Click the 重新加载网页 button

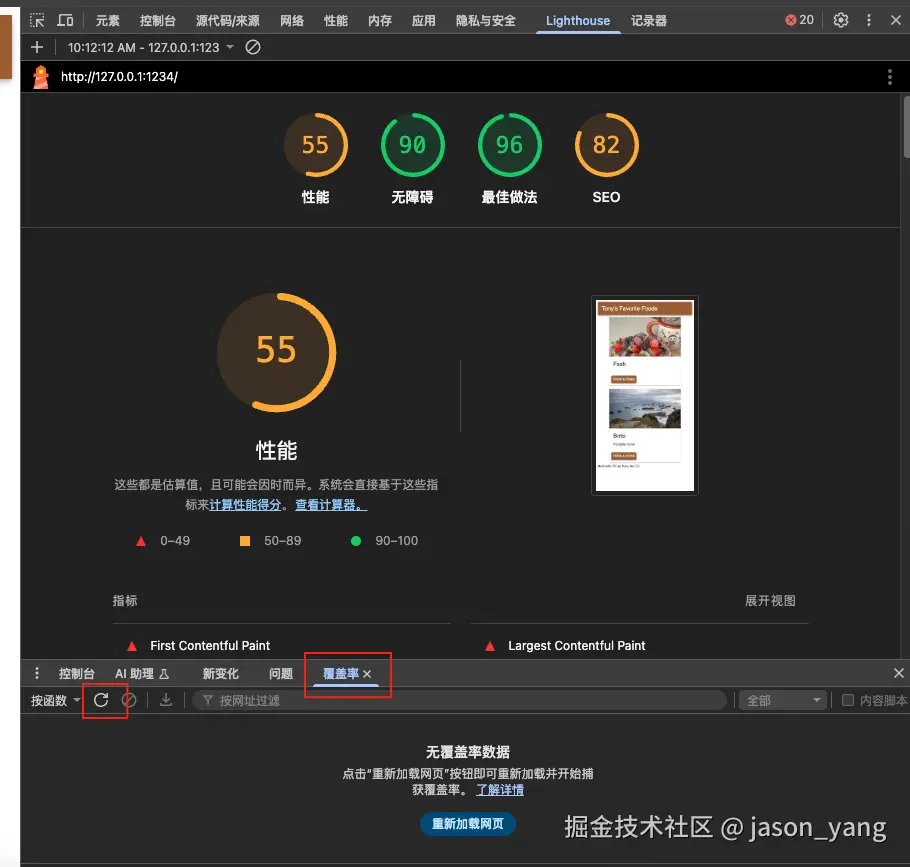click(468, 823)
